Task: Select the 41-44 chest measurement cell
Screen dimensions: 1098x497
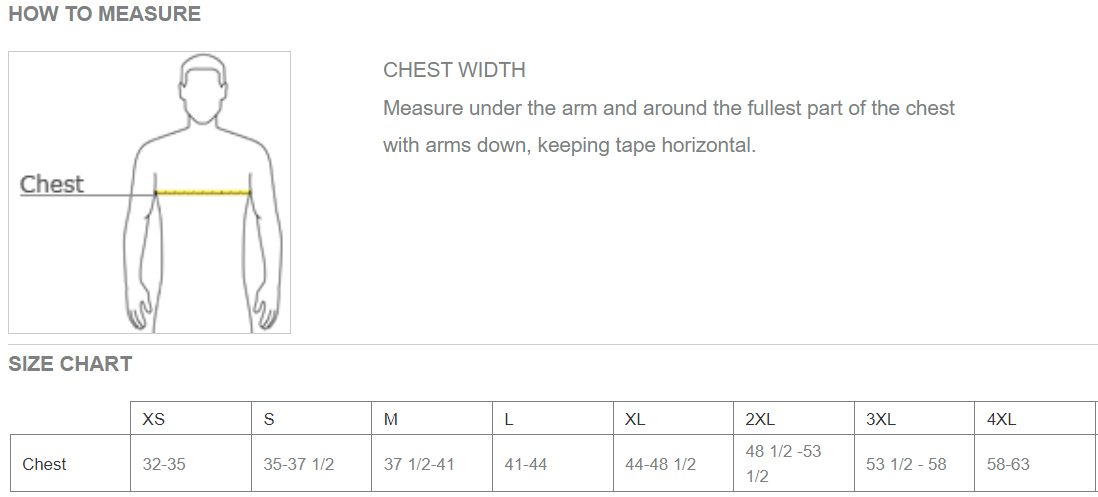Action: 526,464
